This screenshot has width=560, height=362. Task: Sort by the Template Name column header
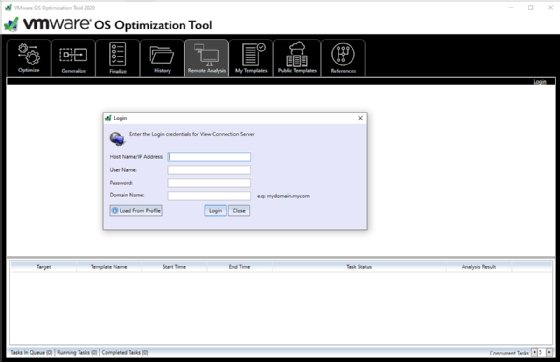pyautogui.click(x=109, y=267)
